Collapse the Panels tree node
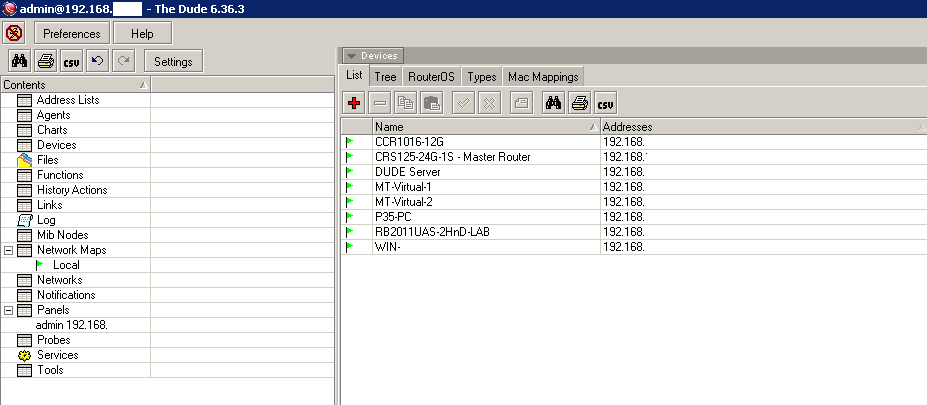The height and width of the screenshot is (405, 927). click(x=8, y=310)
